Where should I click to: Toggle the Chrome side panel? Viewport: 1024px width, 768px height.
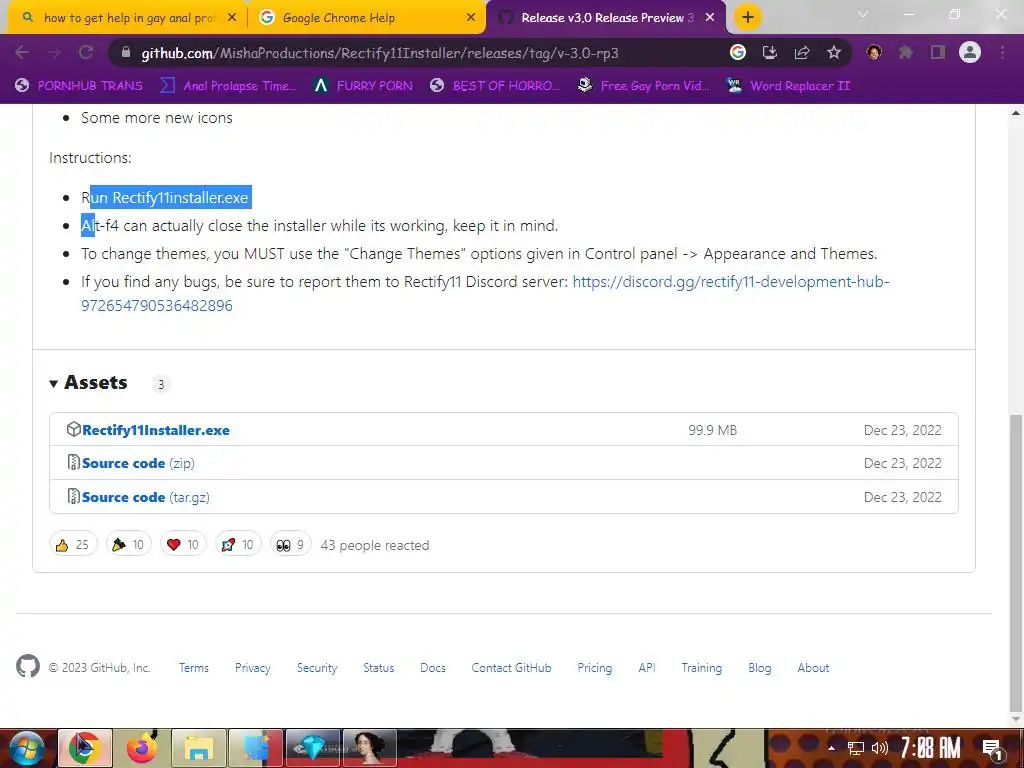(938, 53)
